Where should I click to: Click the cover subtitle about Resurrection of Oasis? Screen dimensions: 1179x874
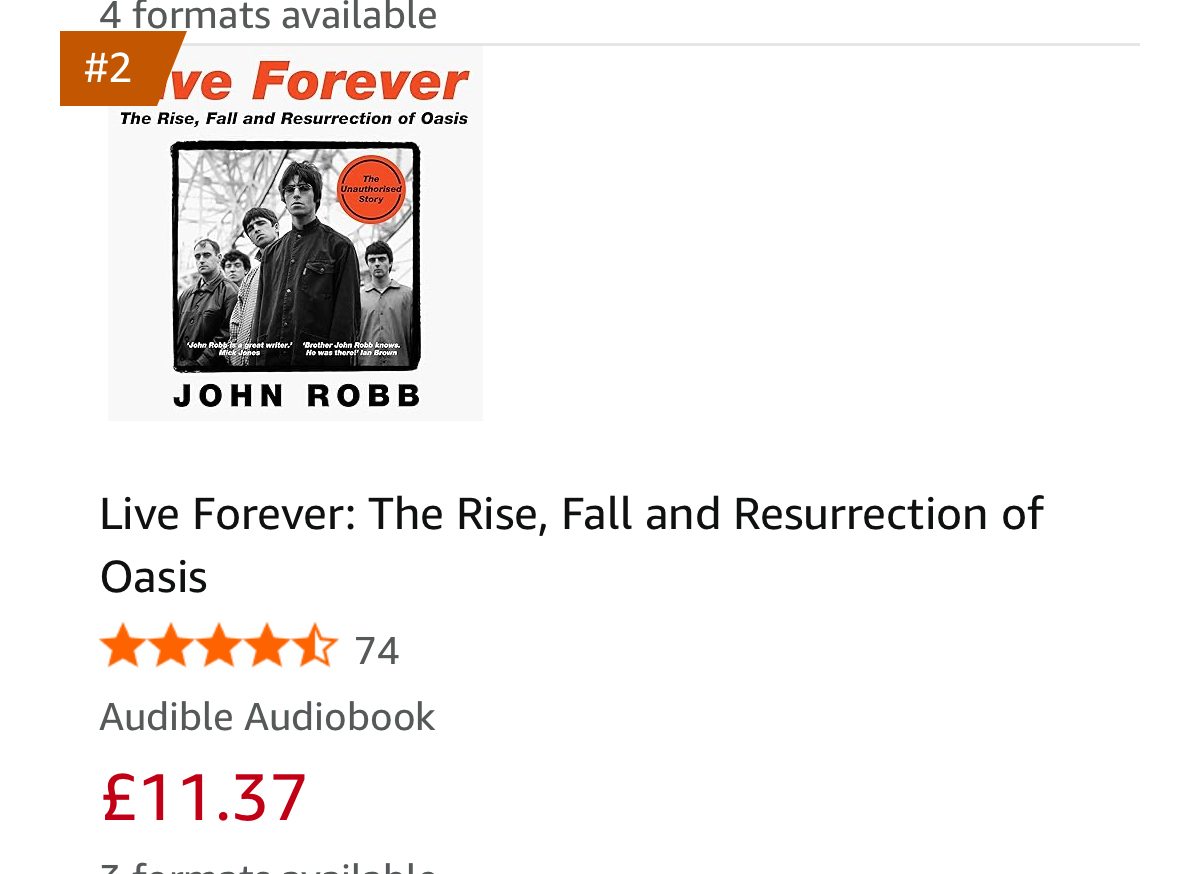(294, 118)
